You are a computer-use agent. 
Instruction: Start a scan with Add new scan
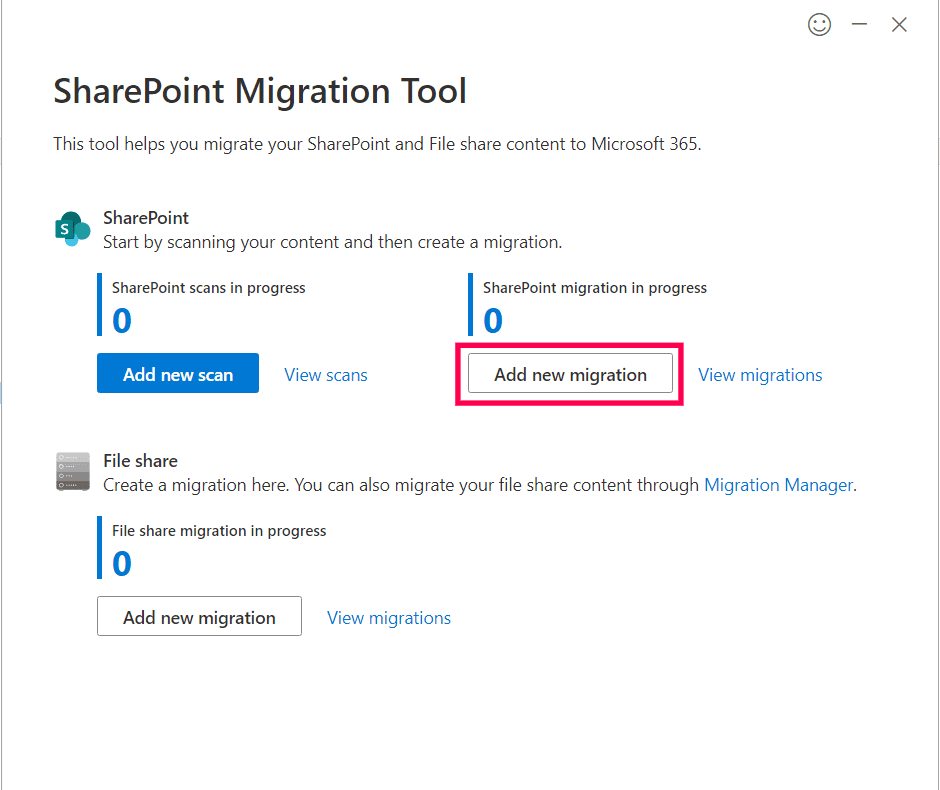[x=178, y=374]
